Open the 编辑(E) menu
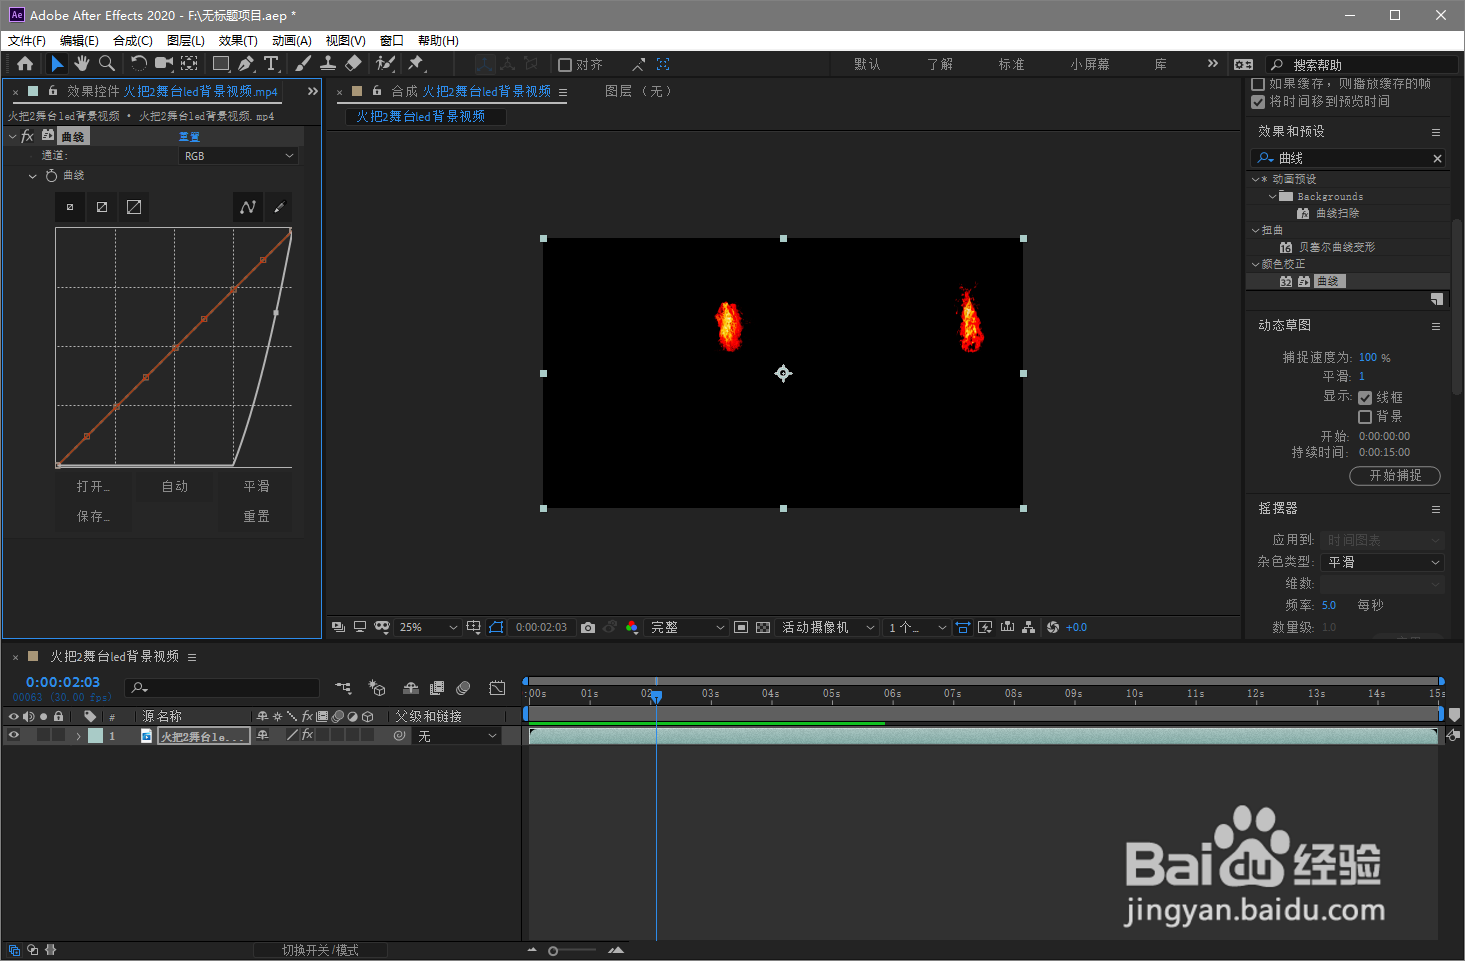 [x=79, y=41]
